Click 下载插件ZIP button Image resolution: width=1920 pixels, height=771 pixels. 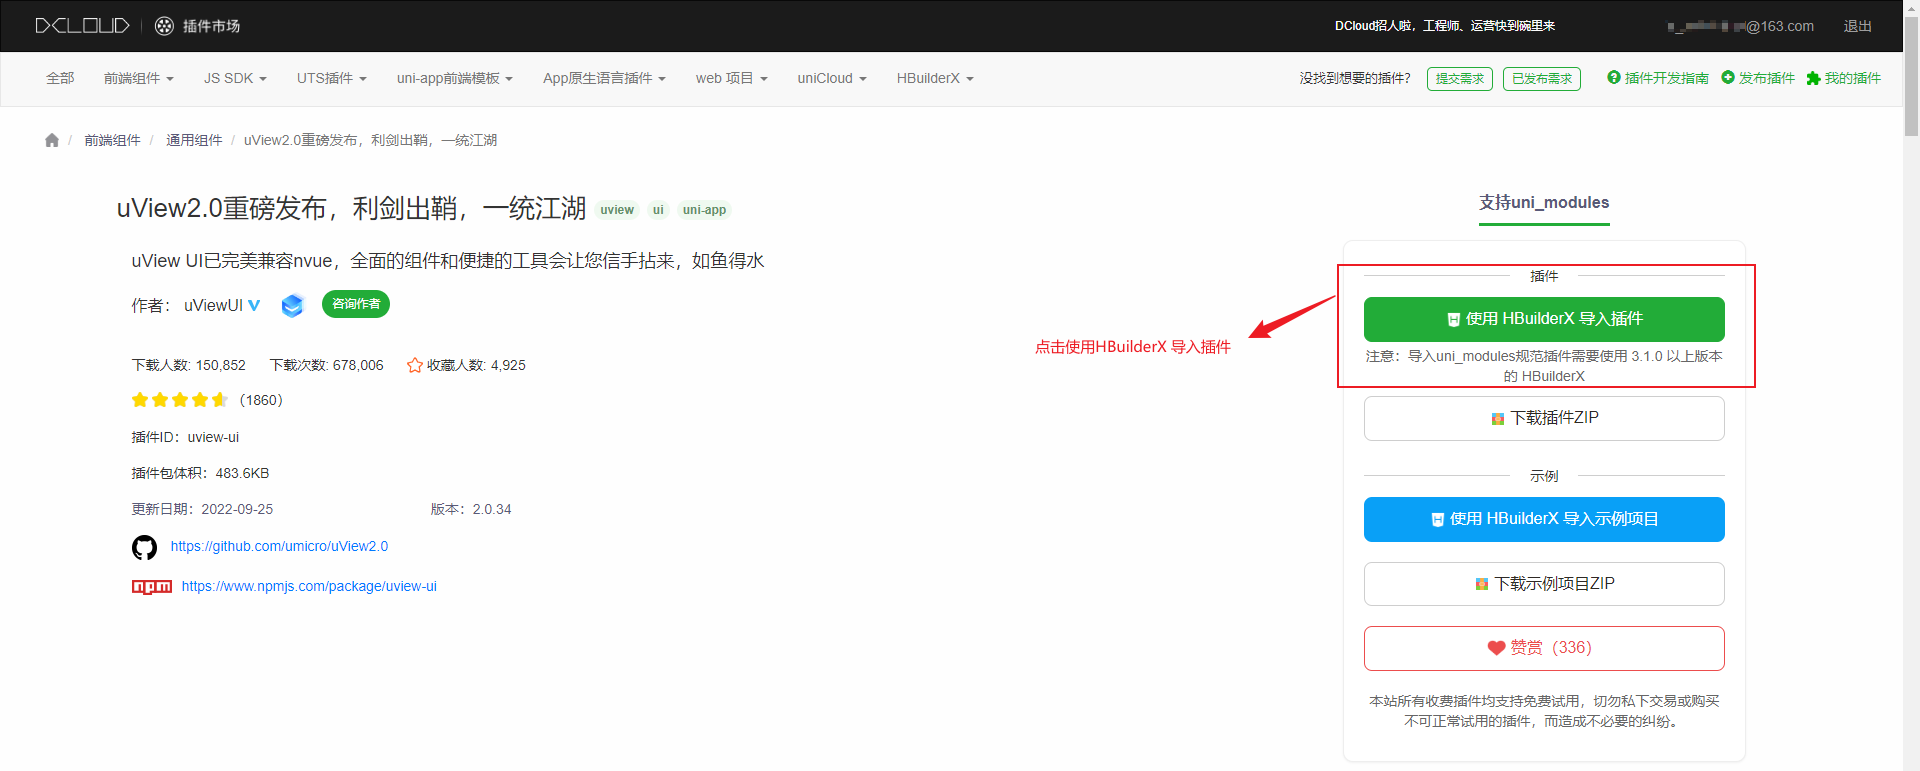tap(1544, 418)
